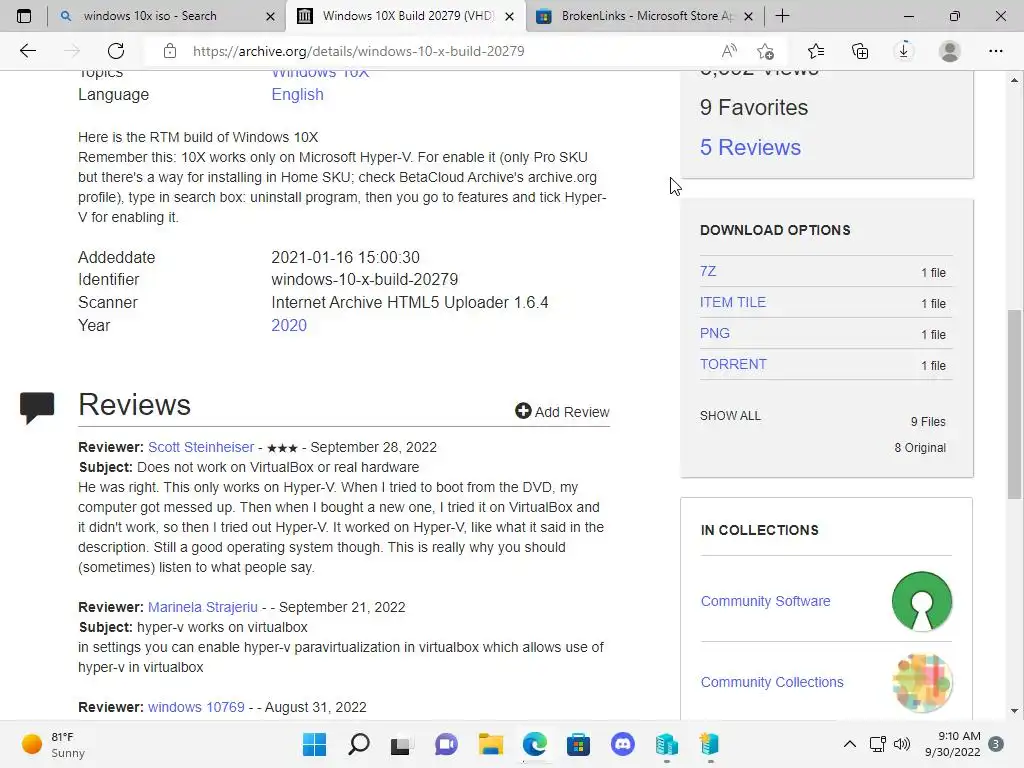Open Task View on taskbar

pyautogui.click(x=402, y=744)
